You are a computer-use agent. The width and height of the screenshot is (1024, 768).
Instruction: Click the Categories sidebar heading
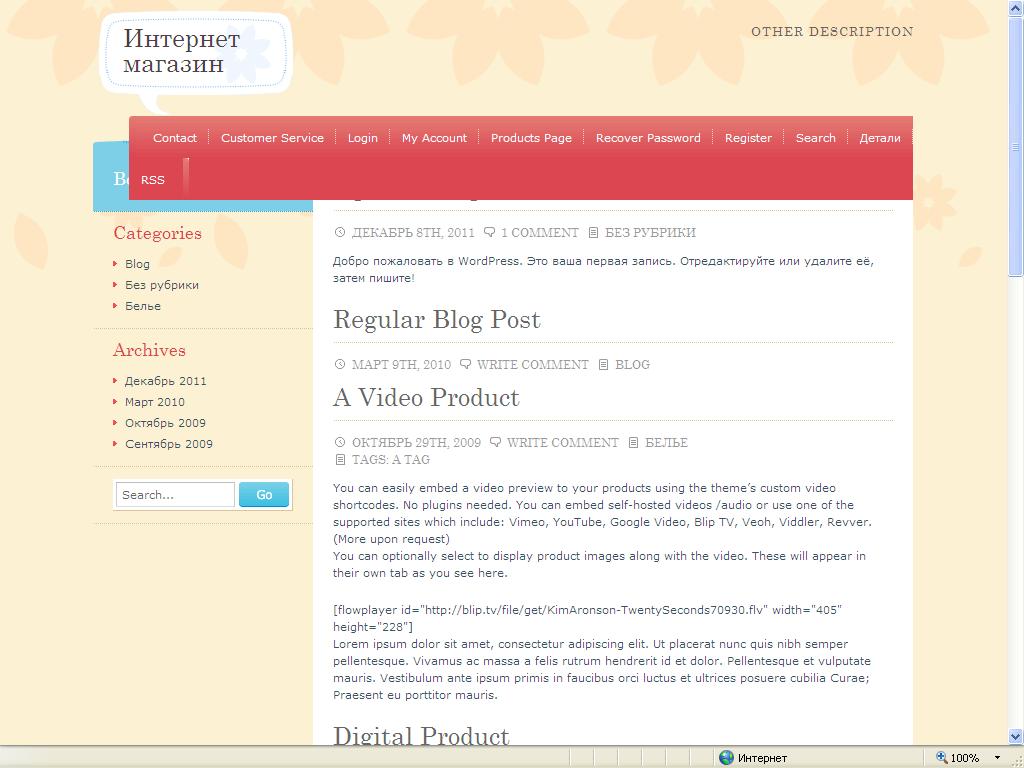tap(157, 233)
